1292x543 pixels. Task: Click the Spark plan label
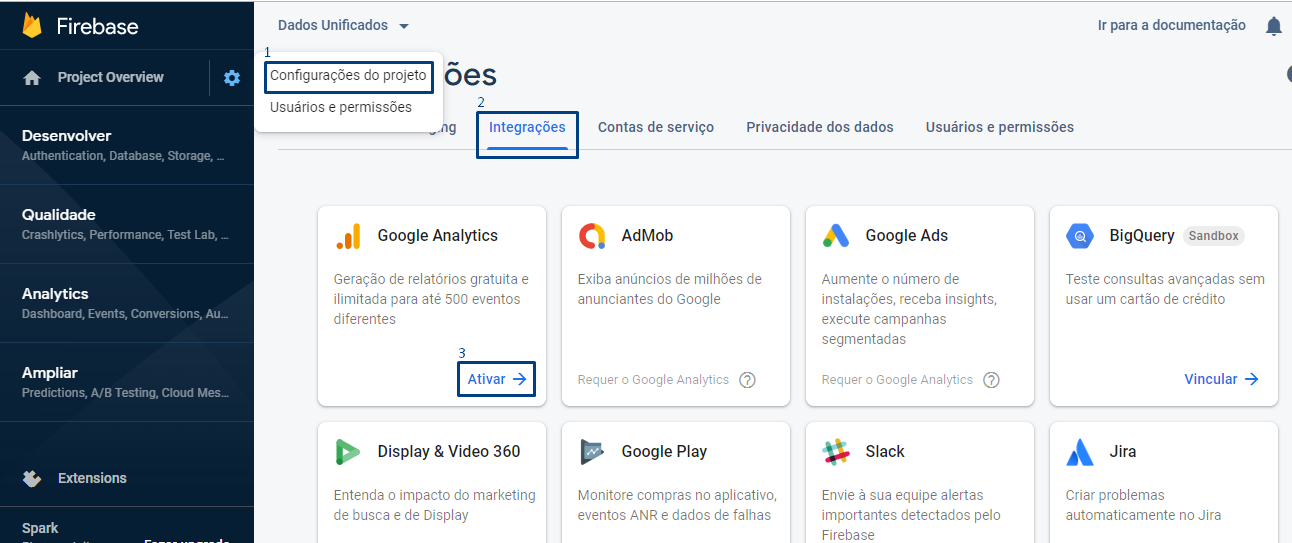(40, 528)
